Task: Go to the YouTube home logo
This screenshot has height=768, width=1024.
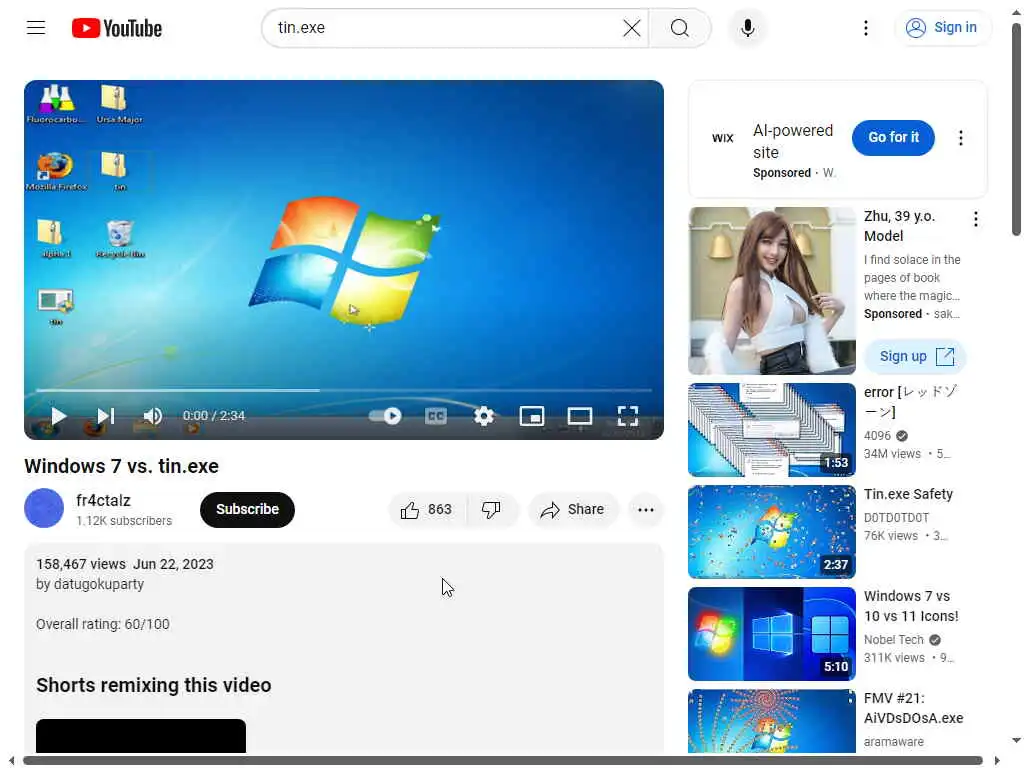Action: click(117, 28)
